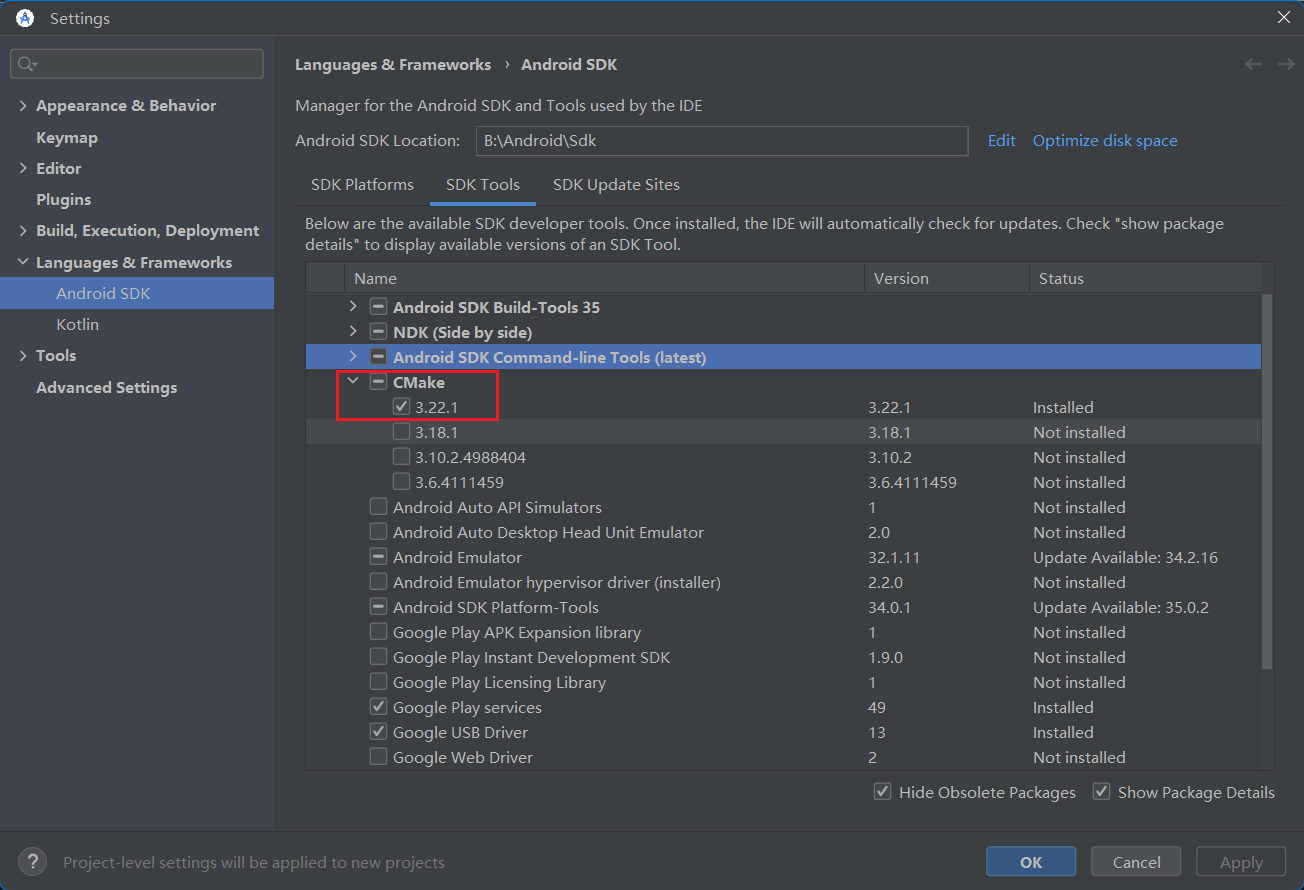Sort by the Name column header
The height and width of the screenshot is (890, 1304).
point(604,279)
